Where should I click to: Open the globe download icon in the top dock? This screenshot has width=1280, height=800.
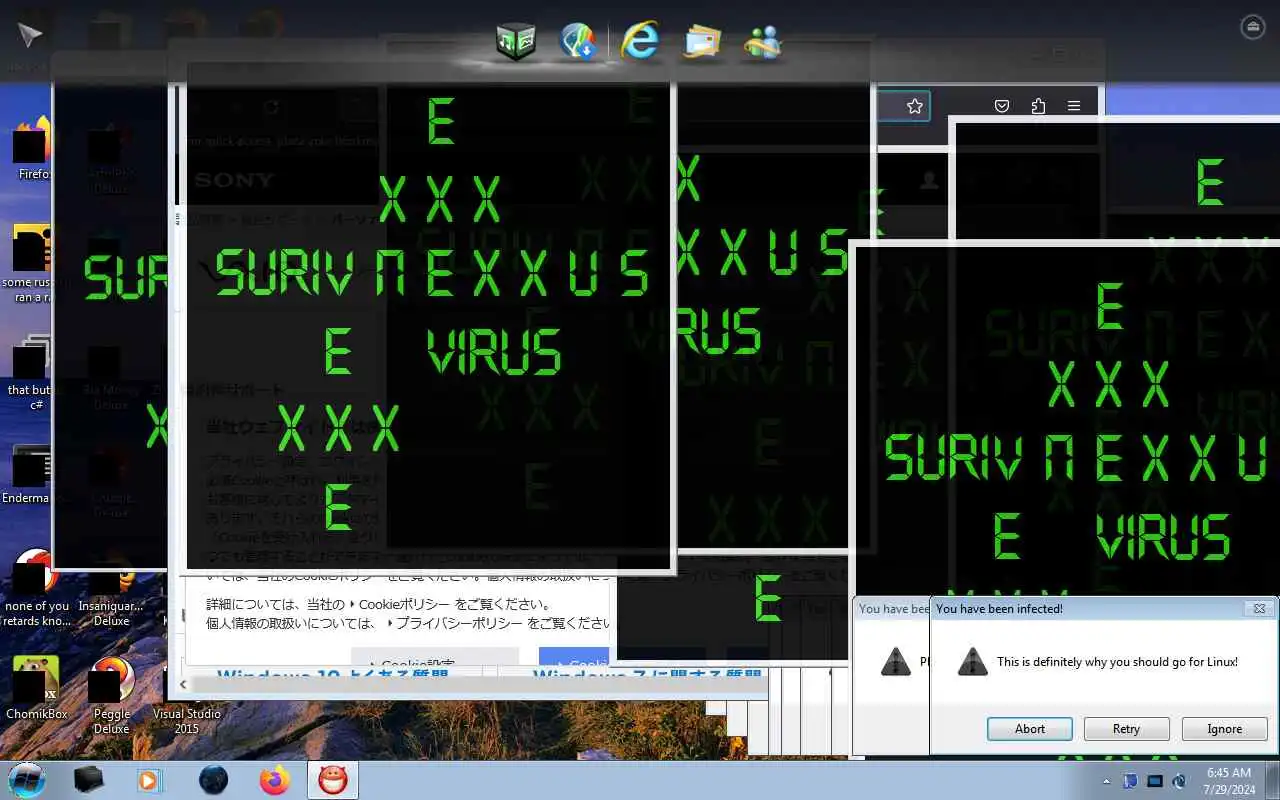click(578, 41)
